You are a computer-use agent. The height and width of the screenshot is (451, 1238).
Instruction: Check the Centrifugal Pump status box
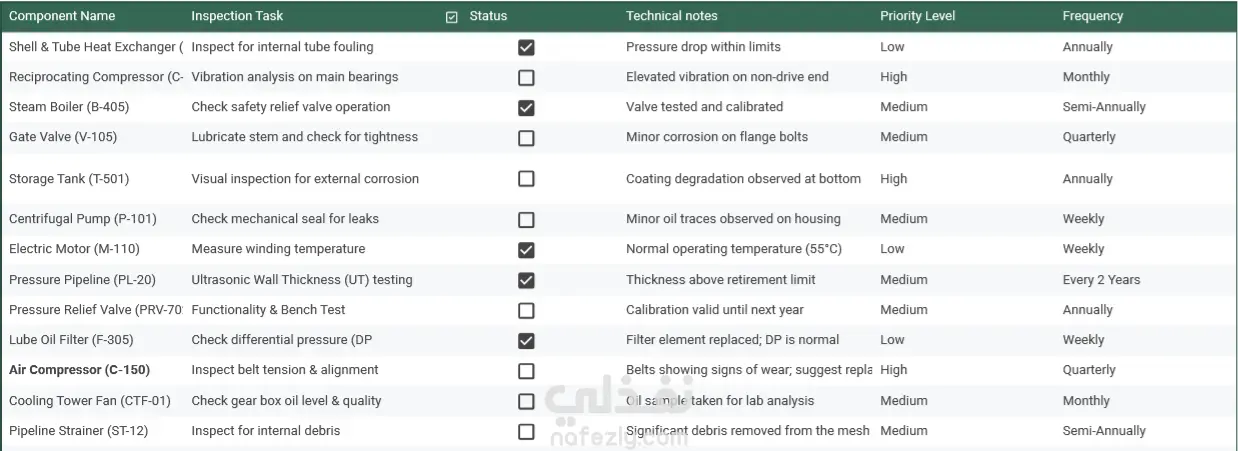tap(526, 219)
